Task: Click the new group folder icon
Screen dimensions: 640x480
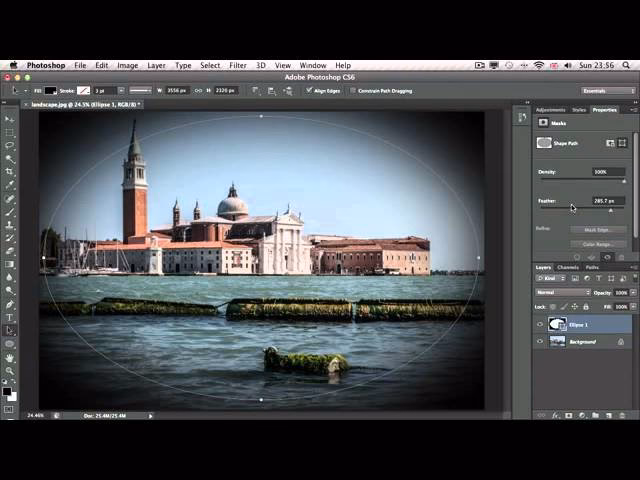Action: (596, 416)
